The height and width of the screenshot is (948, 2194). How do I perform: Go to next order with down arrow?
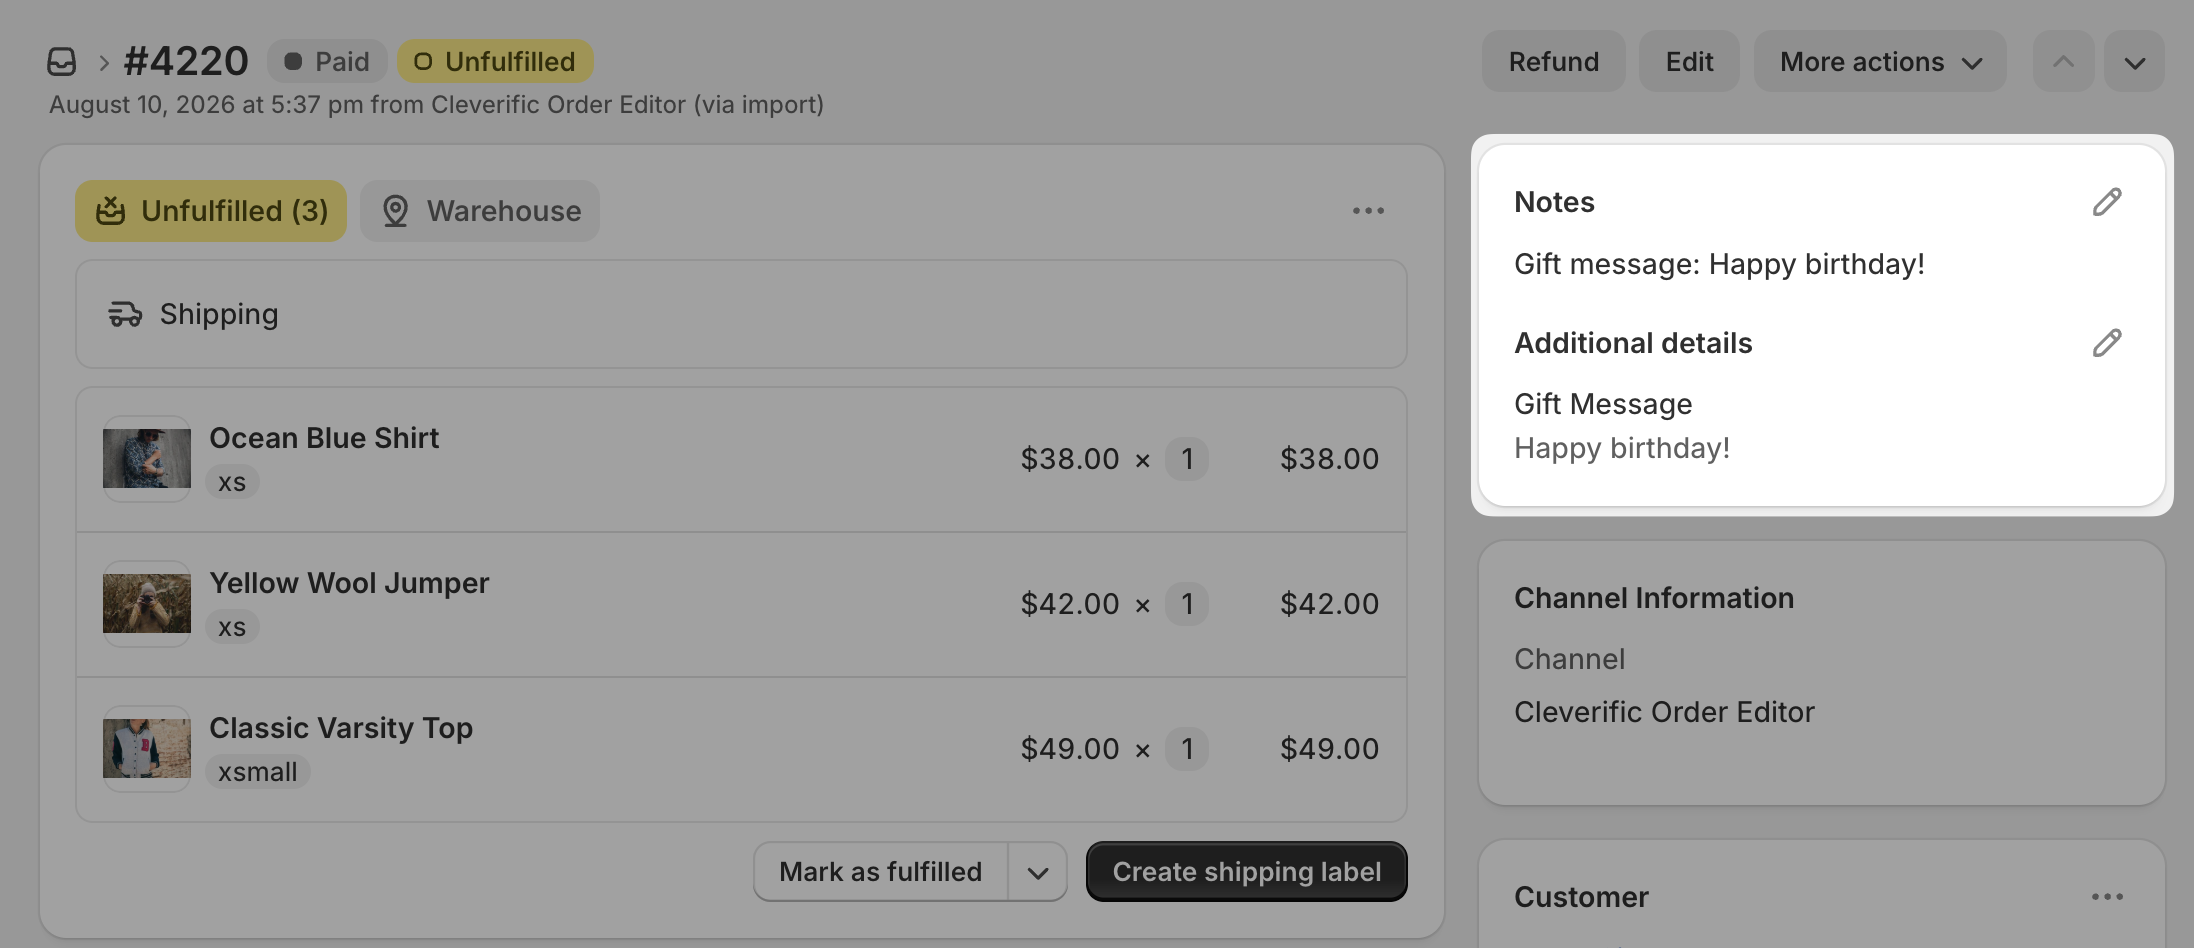pyautogui.click(x=2135, y=62)
